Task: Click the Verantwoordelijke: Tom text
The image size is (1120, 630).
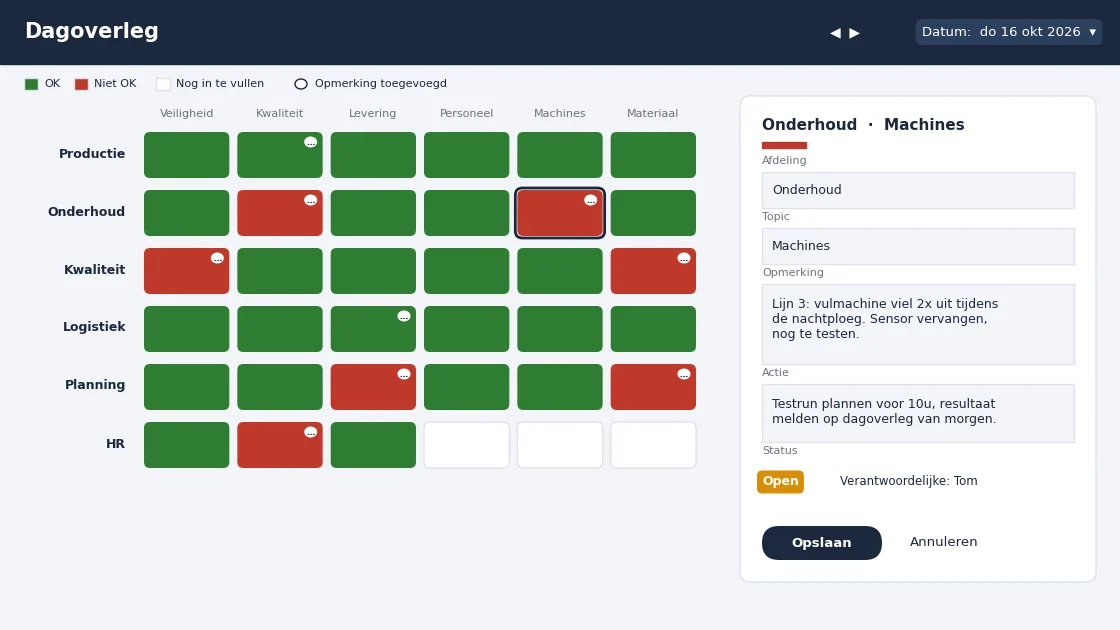Action: (x=909, y=481)
